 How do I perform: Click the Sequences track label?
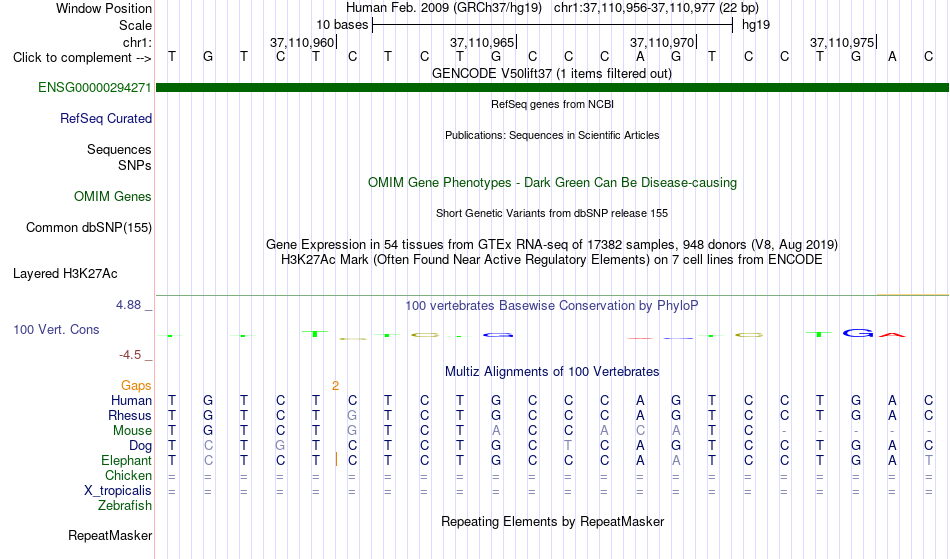119,150
